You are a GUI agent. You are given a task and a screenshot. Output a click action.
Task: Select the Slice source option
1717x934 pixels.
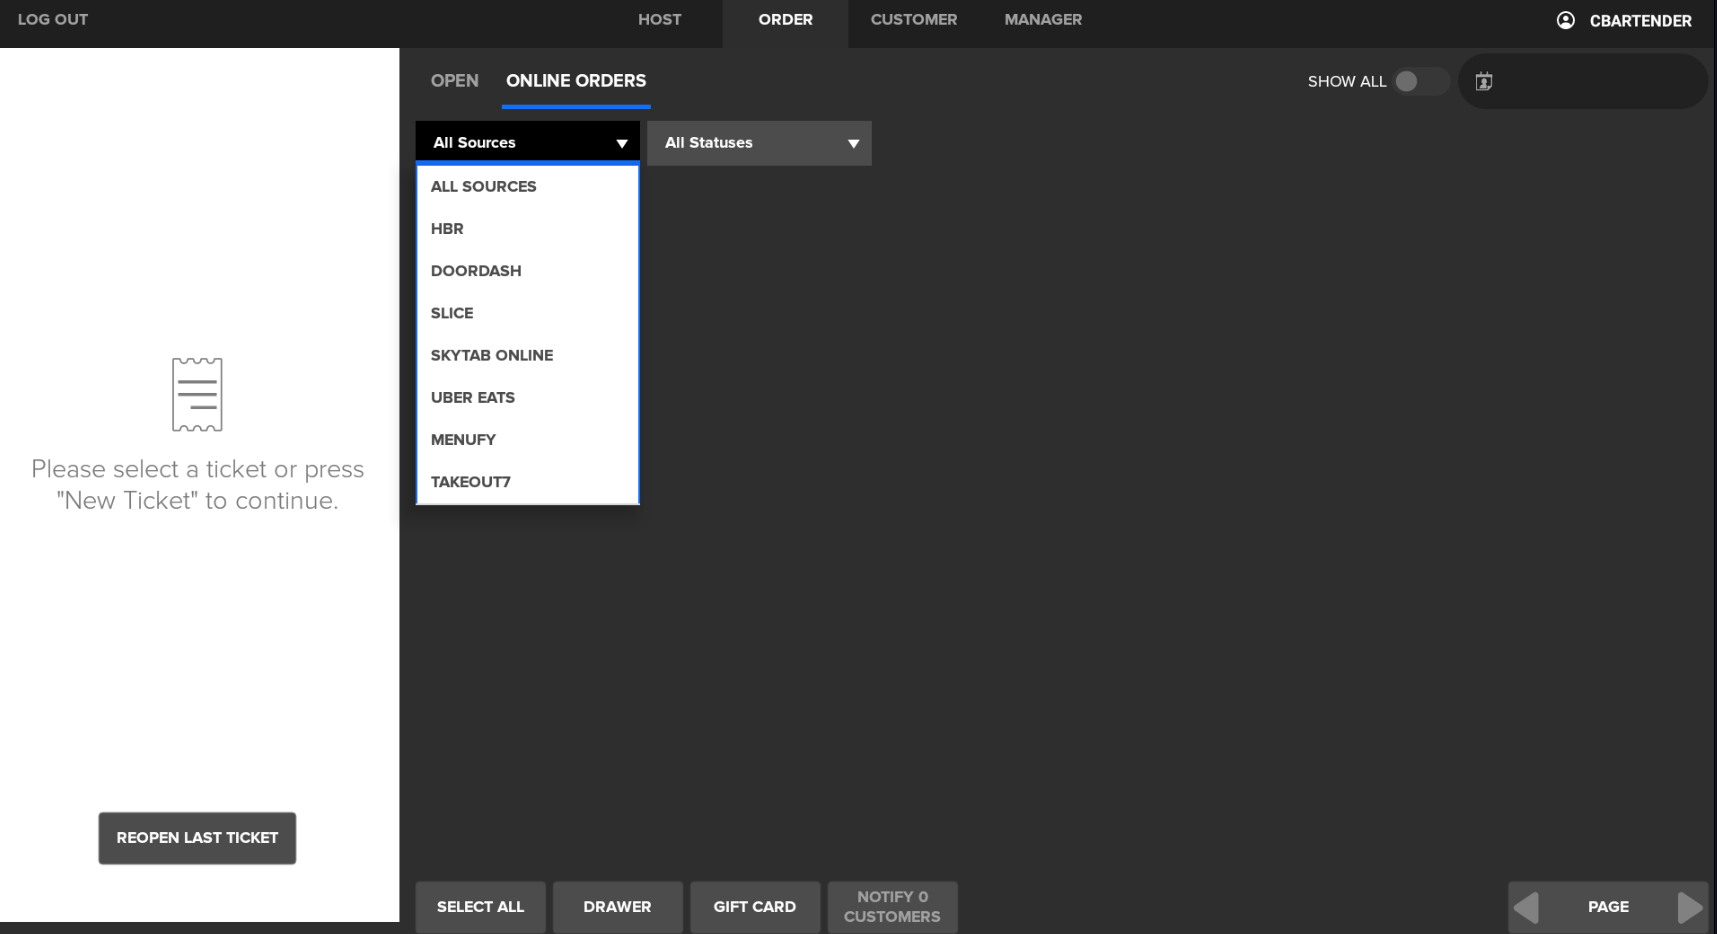(452, 313)
